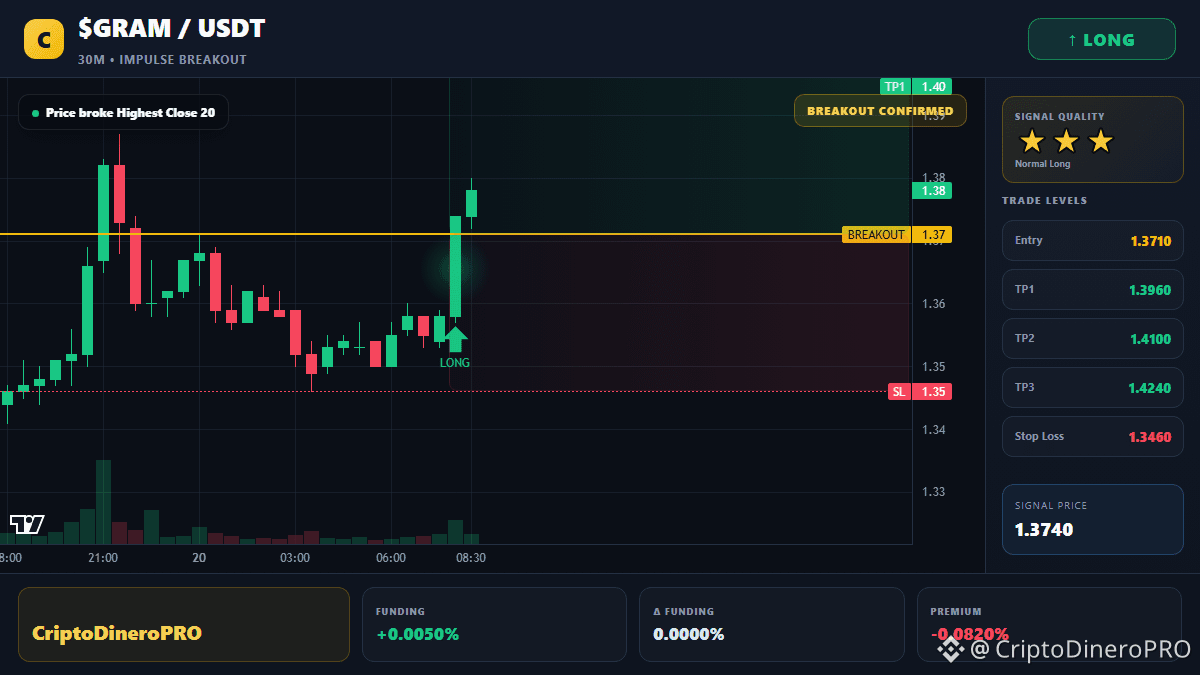The width and height of the screenshot is (1200, 675).
Task: Click the BREAKOUT 1.37 level tag
Action: 897,235
